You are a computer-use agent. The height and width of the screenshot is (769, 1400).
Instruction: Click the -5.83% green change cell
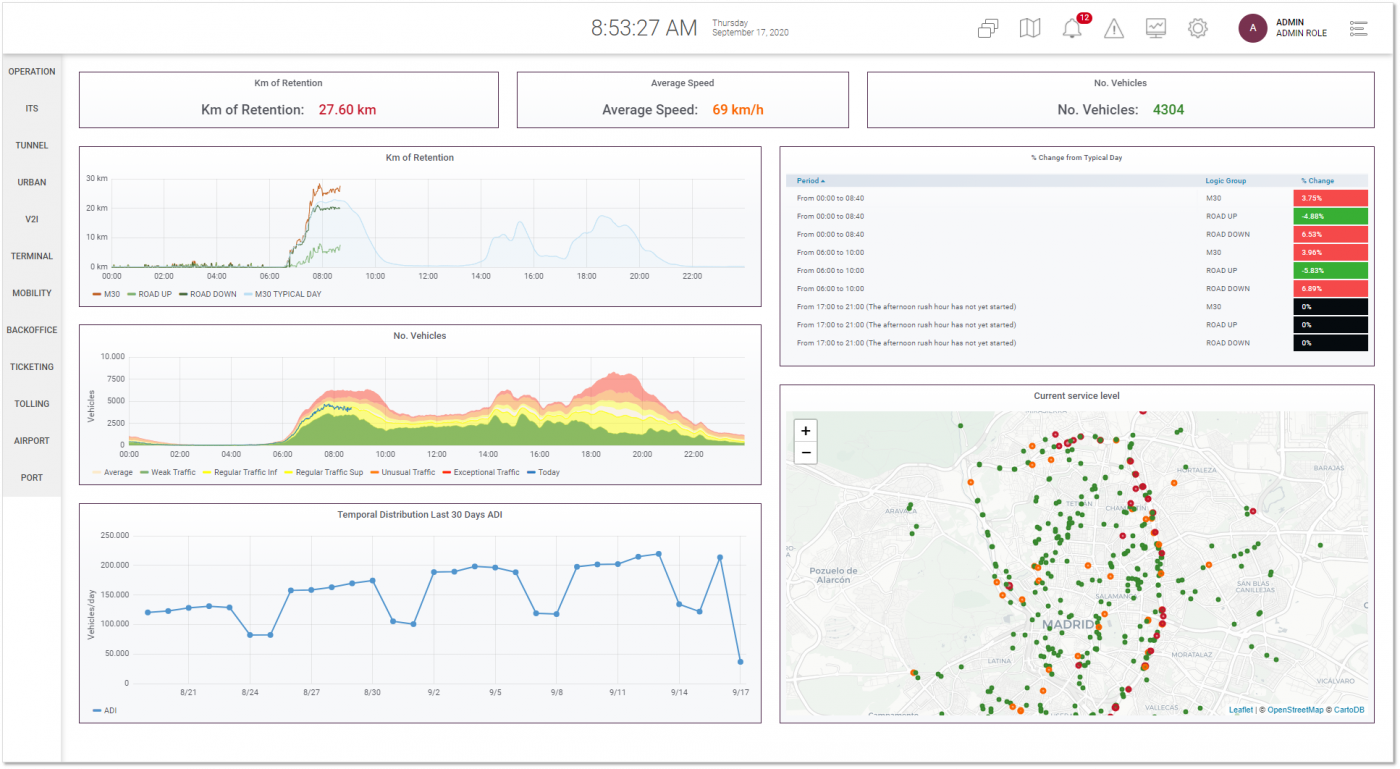click(1330, 270)
